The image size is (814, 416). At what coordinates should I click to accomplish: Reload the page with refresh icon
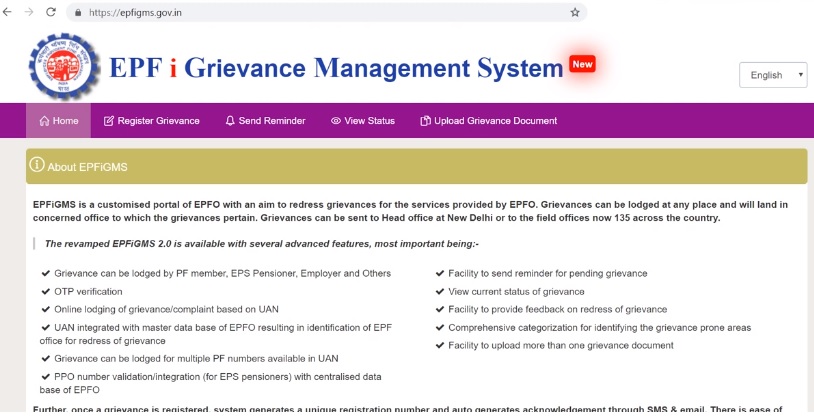(x=51, y=12)
